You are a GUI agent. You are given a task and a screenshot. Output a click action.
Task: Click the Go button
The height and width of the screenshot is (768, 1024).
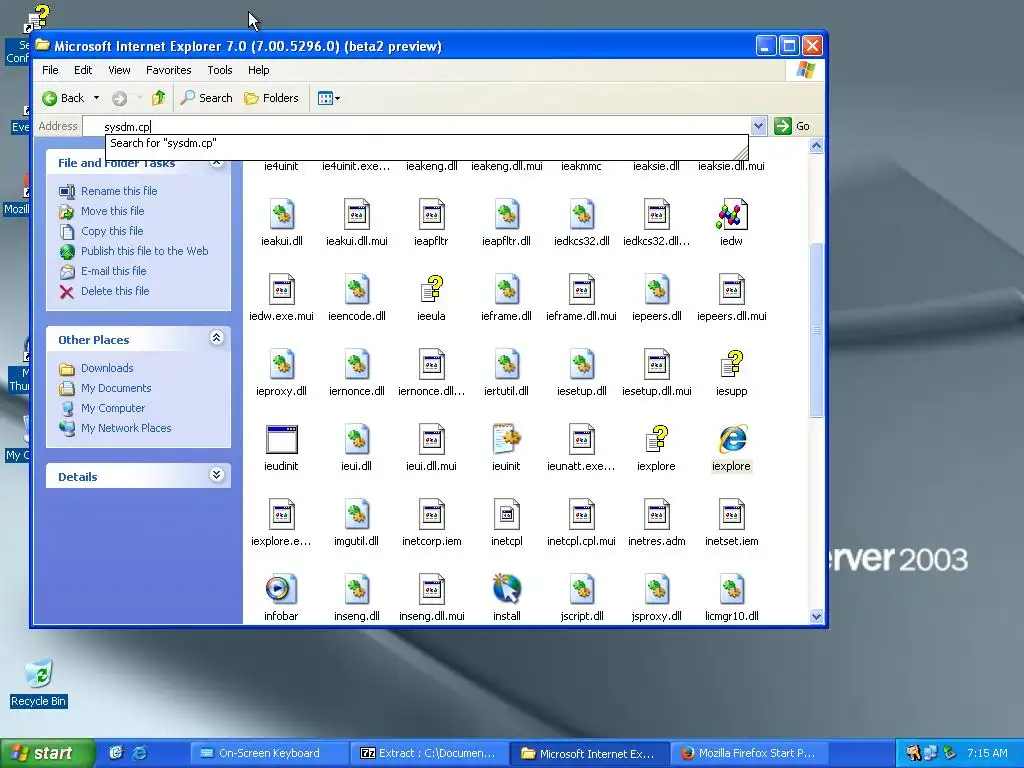793,126
